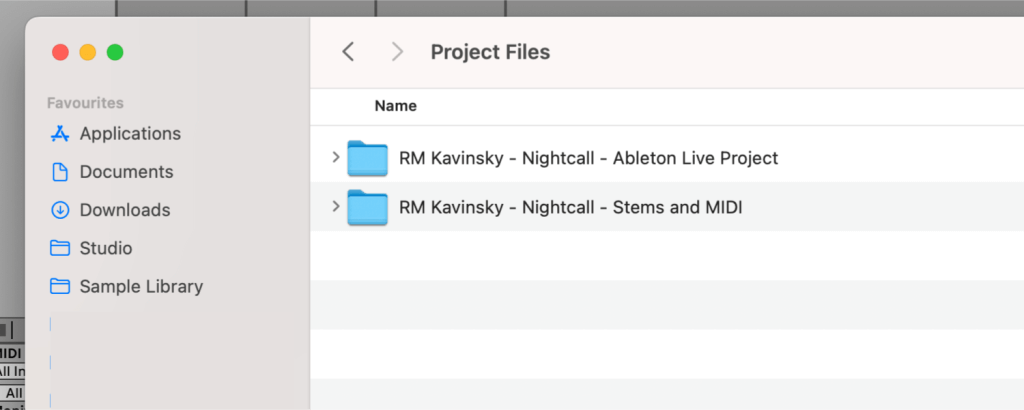This screenshot has height=410, width=1024.
Task: Select 'RM Kavinsky - Nightcall - Stems and MIDI'
Action: (571, 208)
